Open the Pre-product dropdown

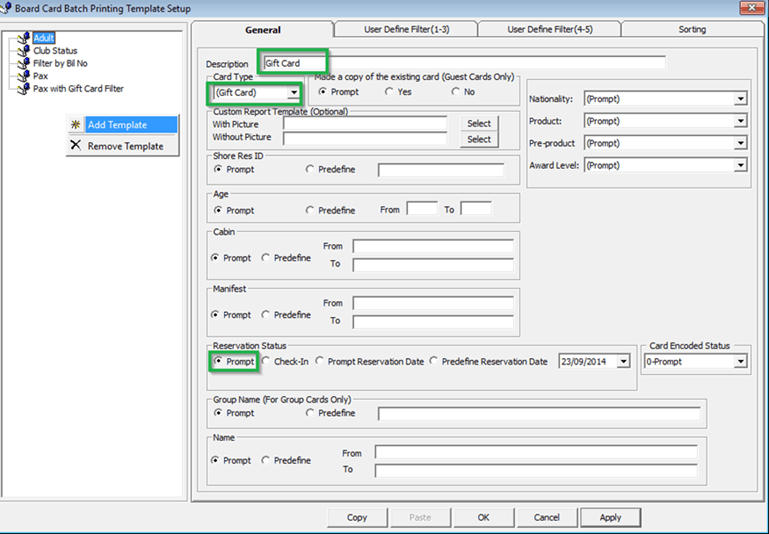[x=740, y=143]
